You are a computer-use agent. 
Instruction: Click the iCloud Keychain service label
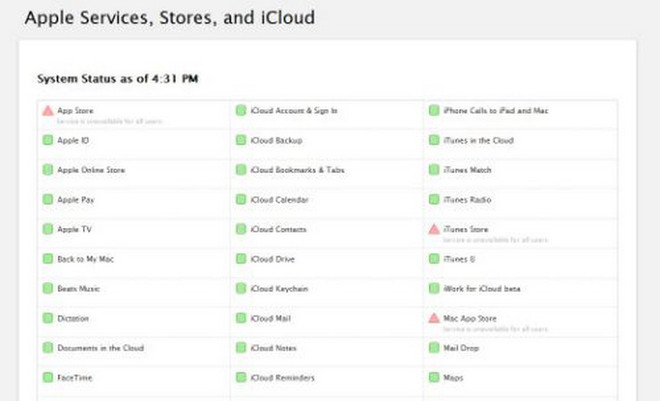pos(278,288)
